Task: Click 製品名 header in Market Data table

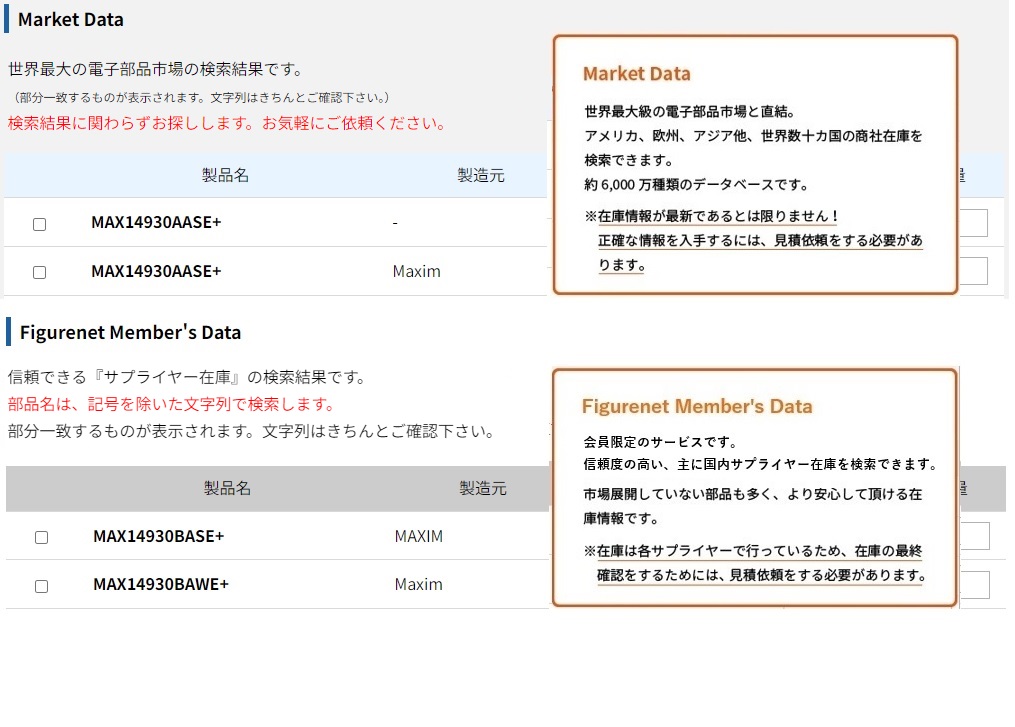Action: 225,176
